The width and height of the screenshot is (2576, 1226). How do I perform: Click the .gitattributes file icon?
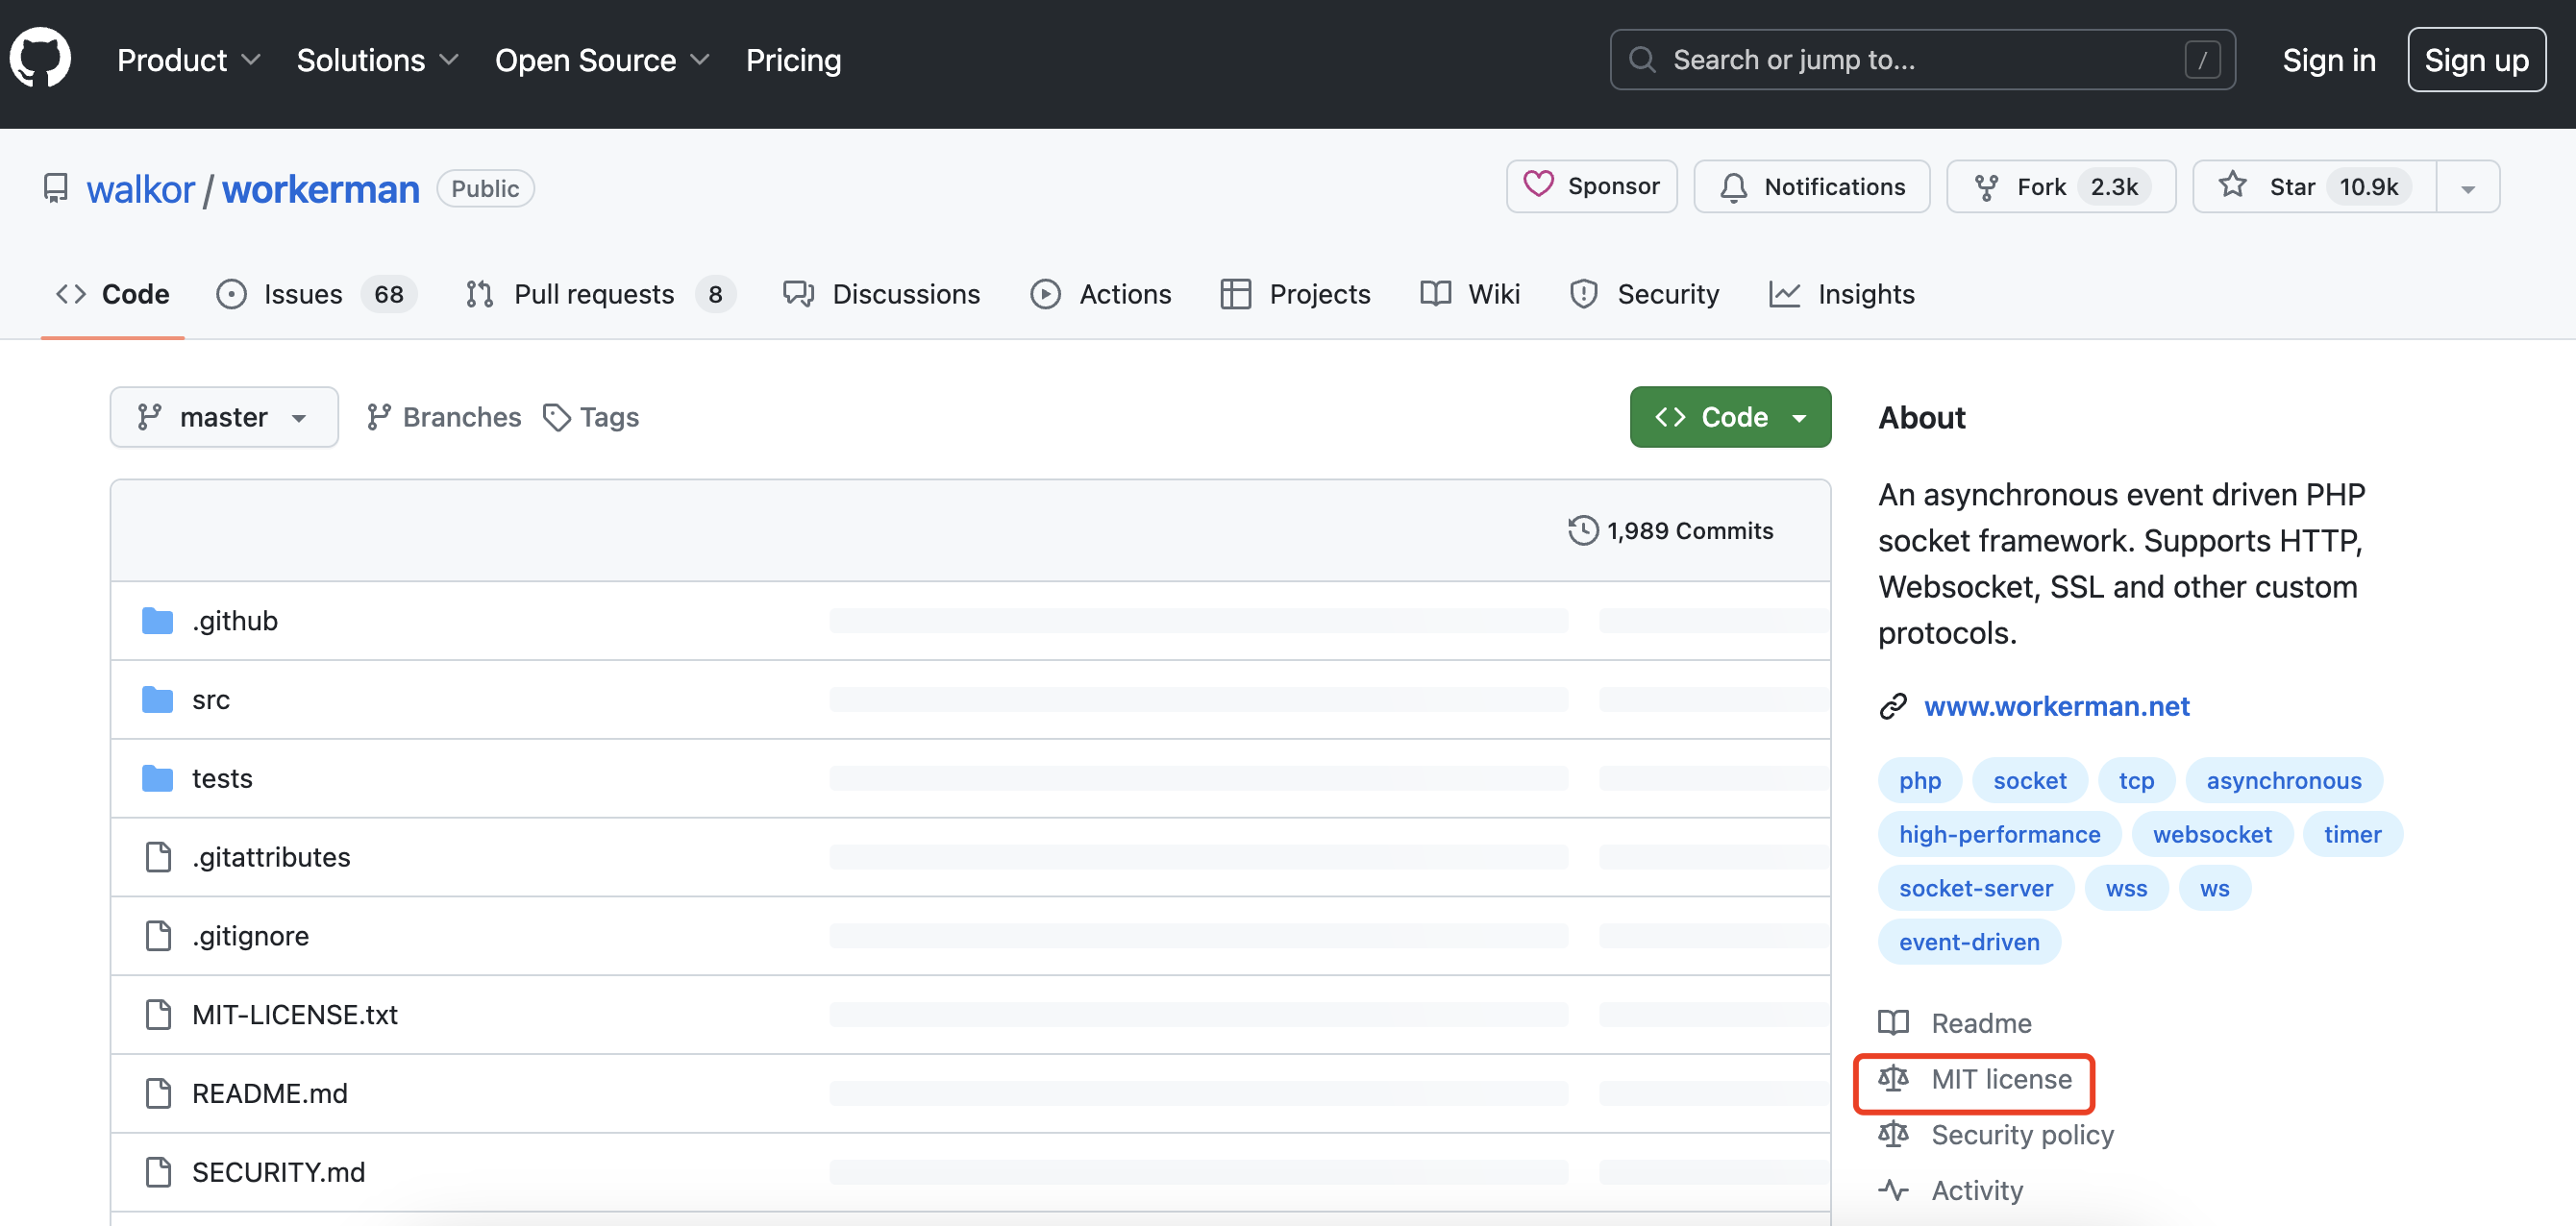[x=158, y=857]
